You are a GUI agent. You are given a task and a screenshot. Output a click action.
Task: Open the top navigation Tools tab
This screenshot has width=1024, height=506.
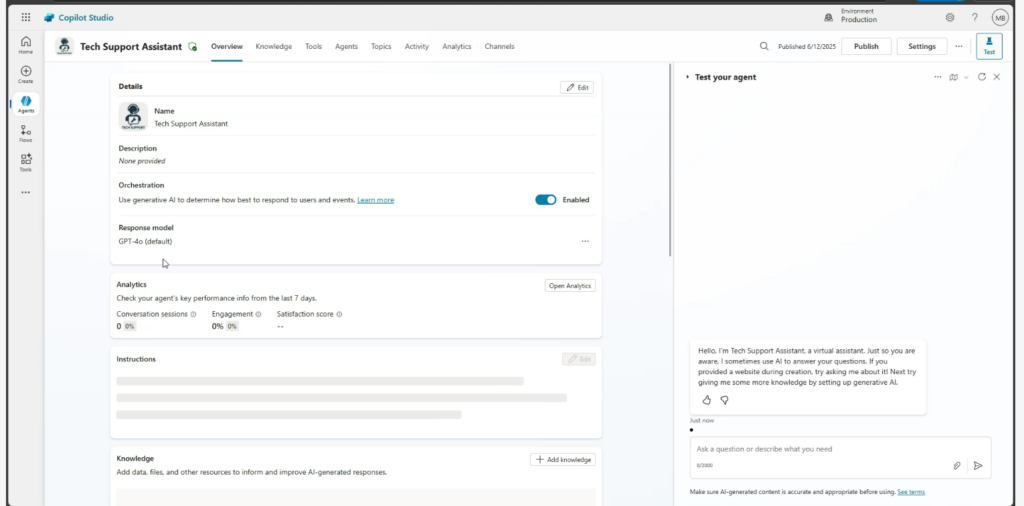point(313,46)
